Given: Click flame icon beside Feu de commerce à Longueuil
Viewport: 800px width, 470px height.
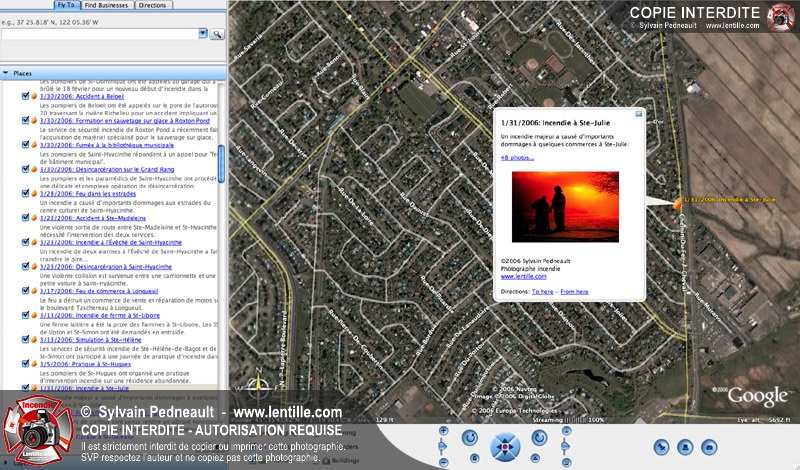Looking at the screenshot, I should (34, 291).
